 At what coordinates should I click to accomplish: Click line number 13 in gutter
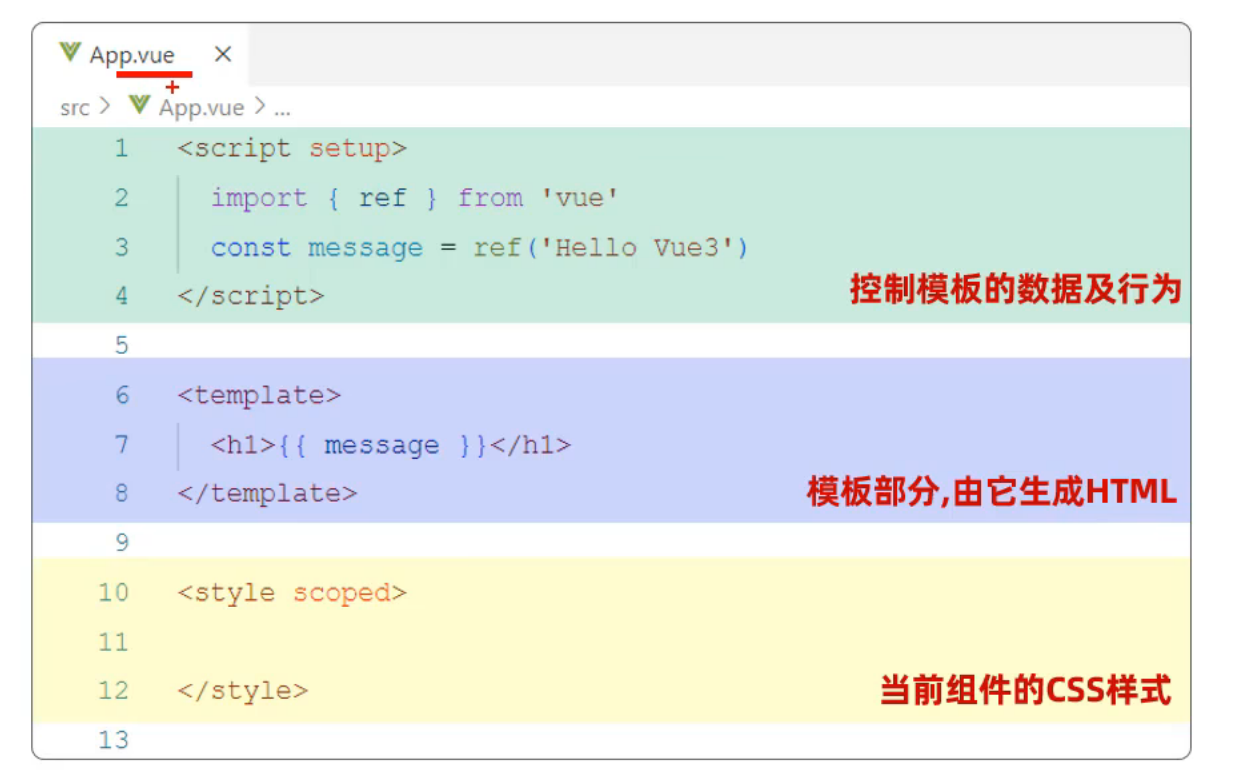(113, 740)
